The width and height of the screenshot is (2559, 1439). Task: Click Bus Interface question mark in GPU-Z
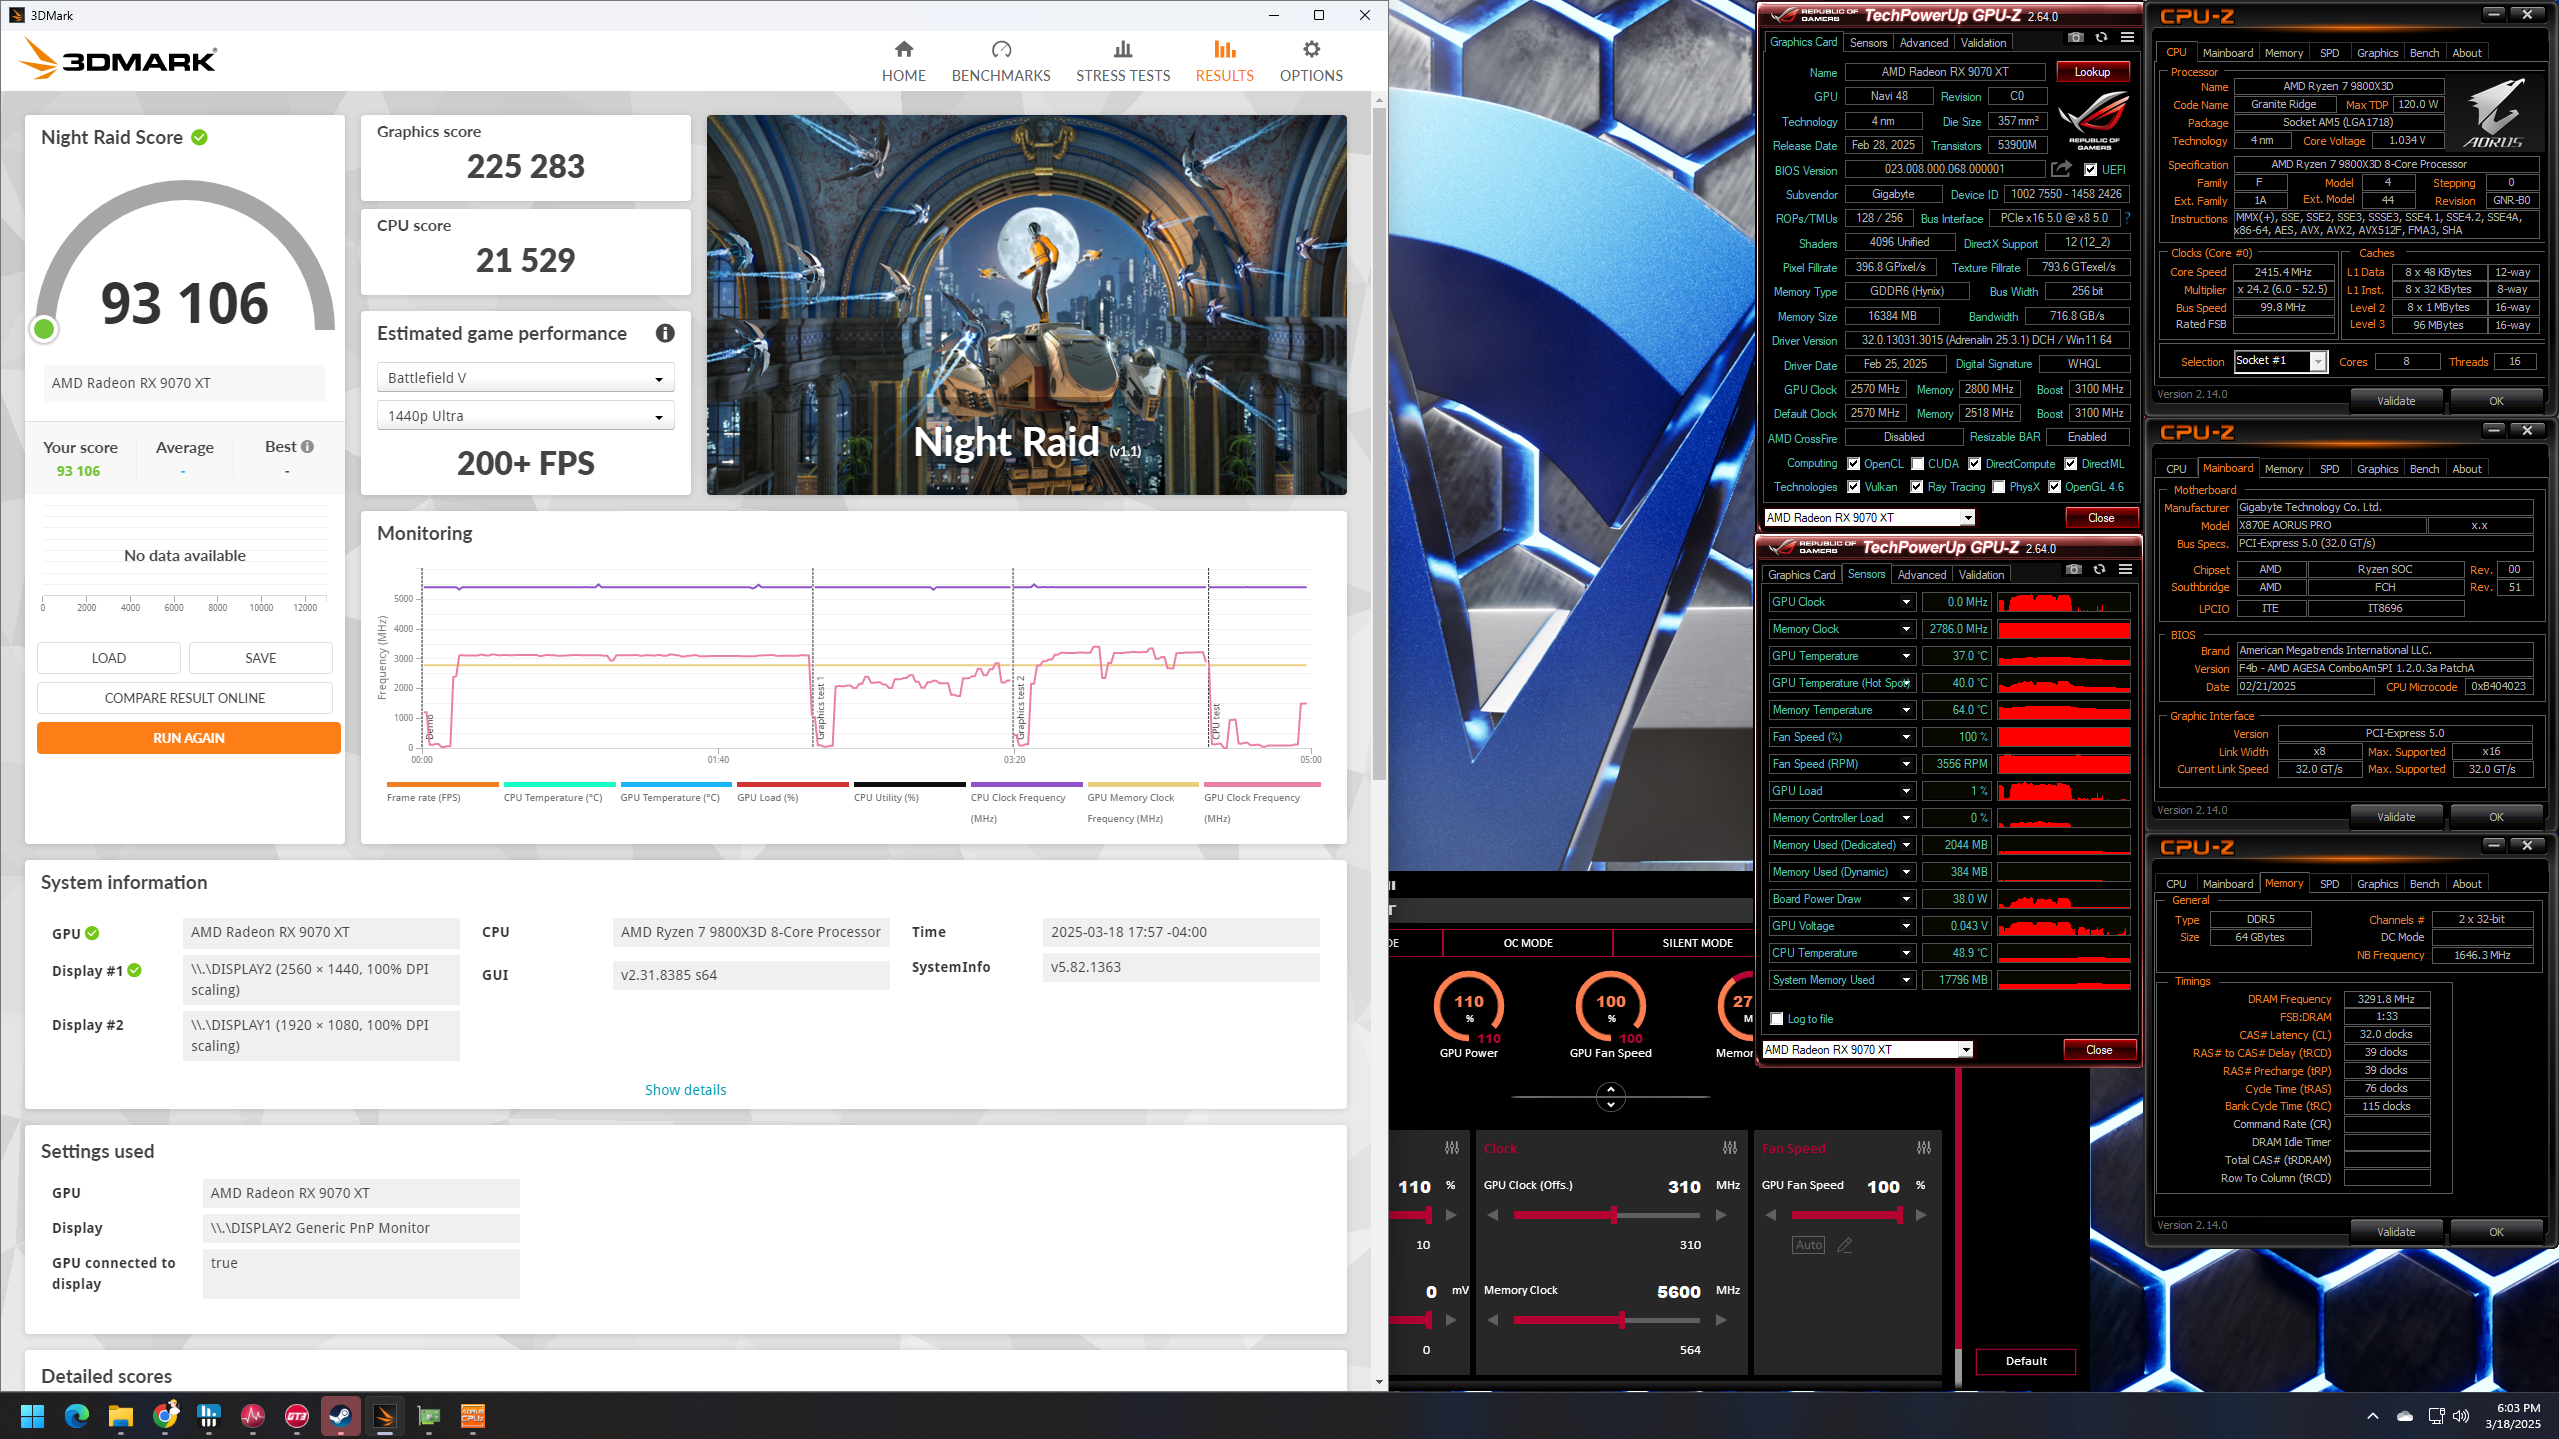click(x=2127, y=218)
